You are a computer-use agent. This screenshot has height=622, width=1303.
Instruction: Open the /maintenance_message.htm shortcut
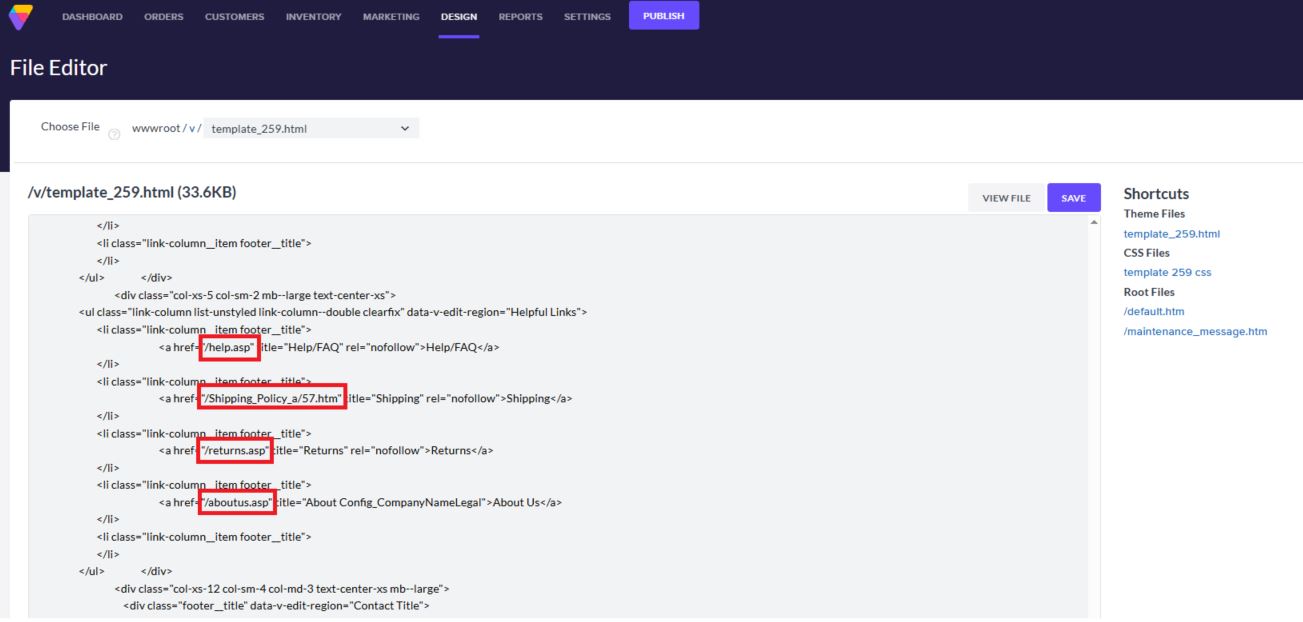click(1195, 331)
